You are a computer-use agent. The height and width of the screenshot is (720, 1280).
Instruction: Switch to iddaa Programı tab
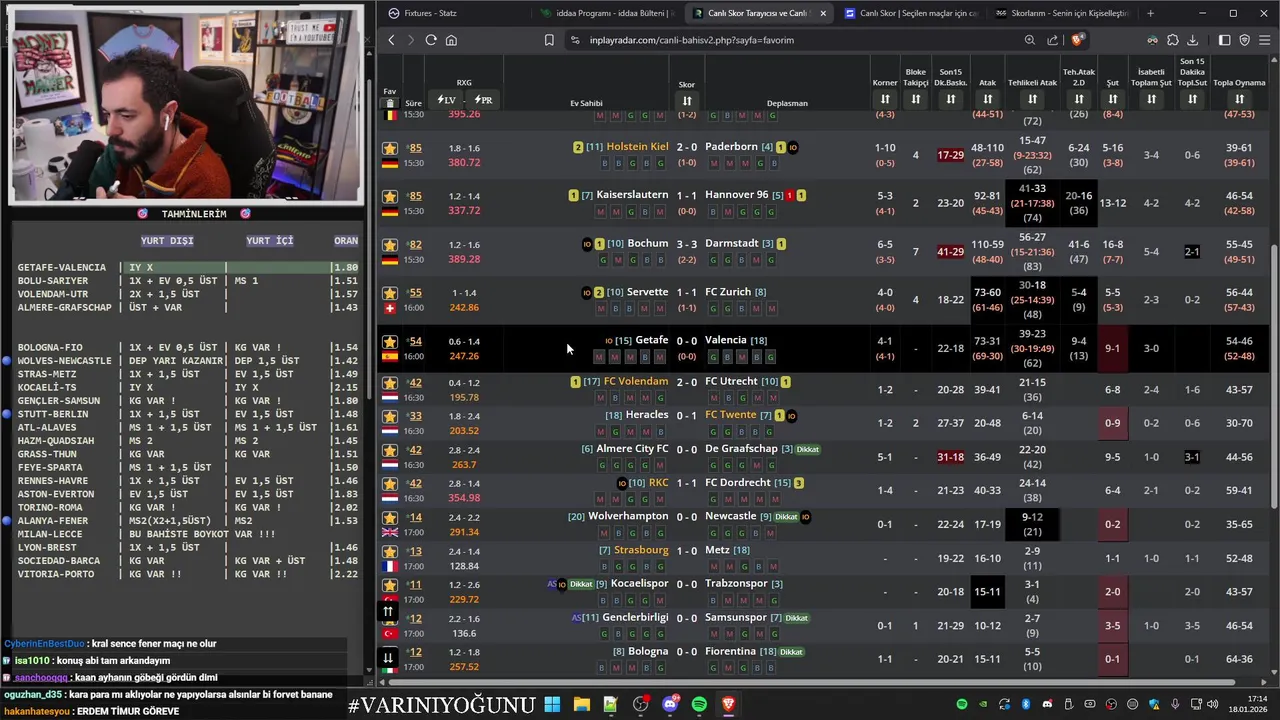[607, 13]
